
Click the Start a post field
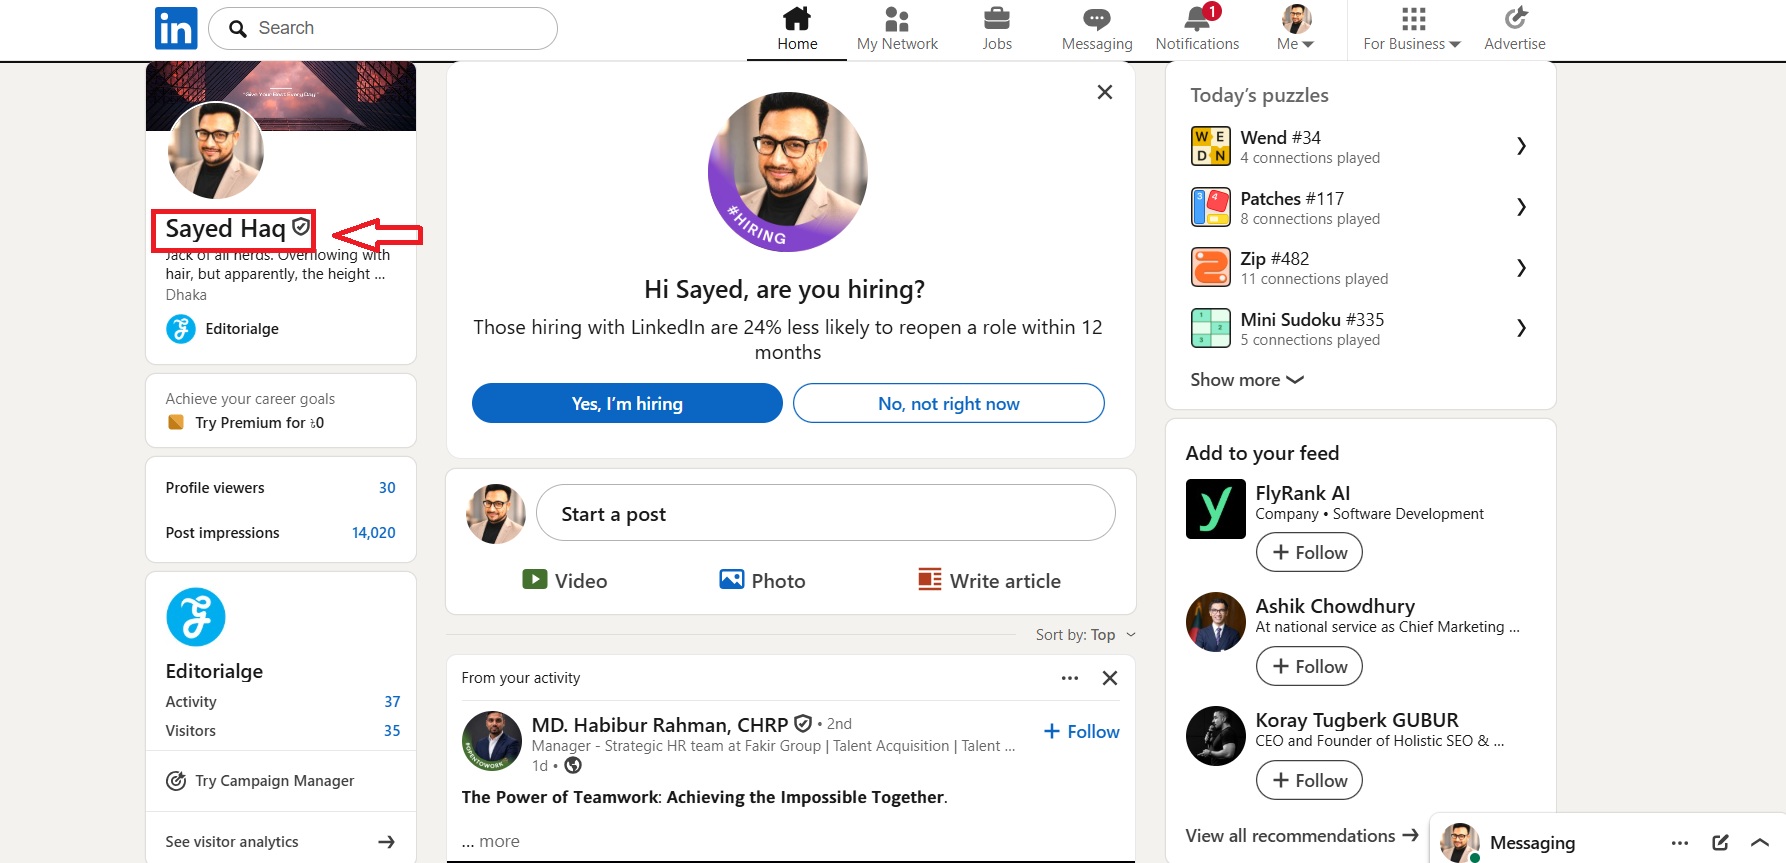pyautogui.click(x=826, y=513)
